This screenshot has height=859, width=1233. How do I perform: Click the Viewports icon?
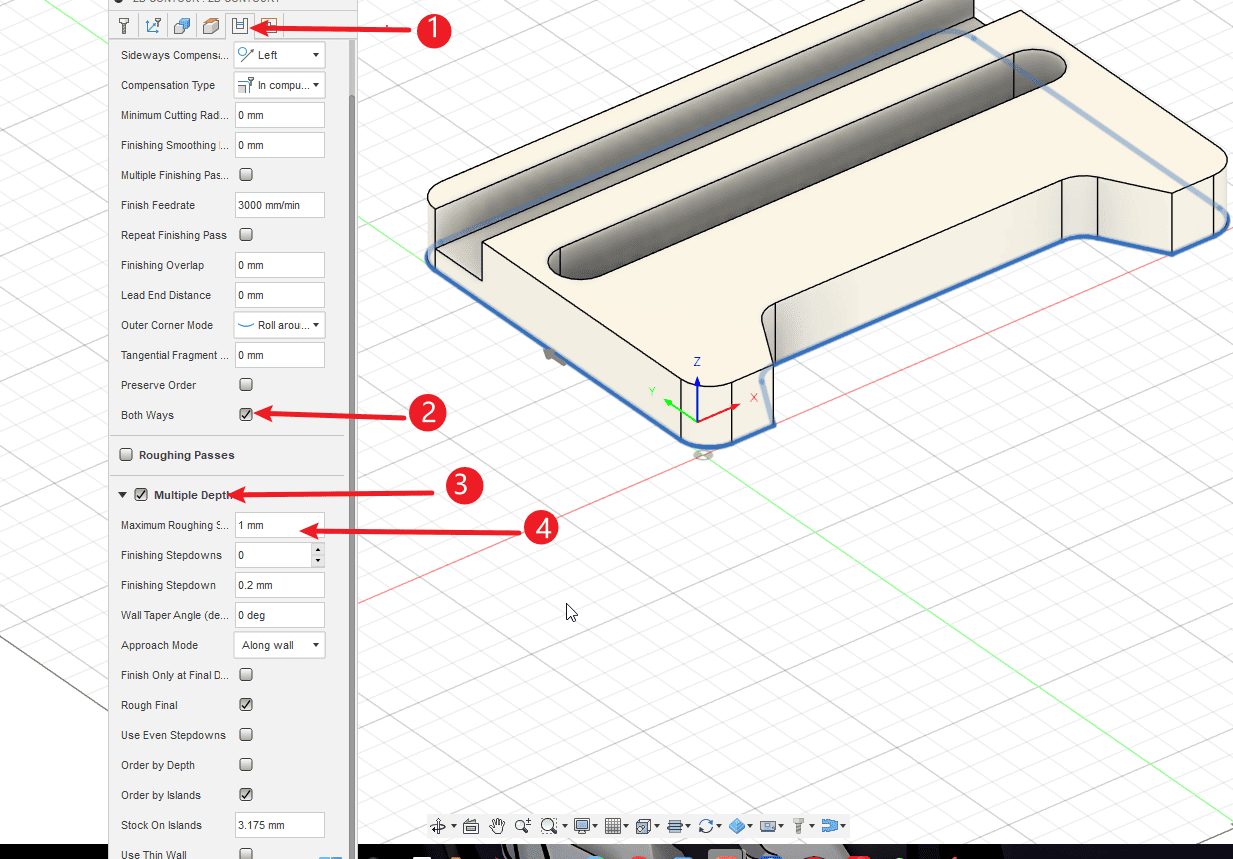(644, 826)
